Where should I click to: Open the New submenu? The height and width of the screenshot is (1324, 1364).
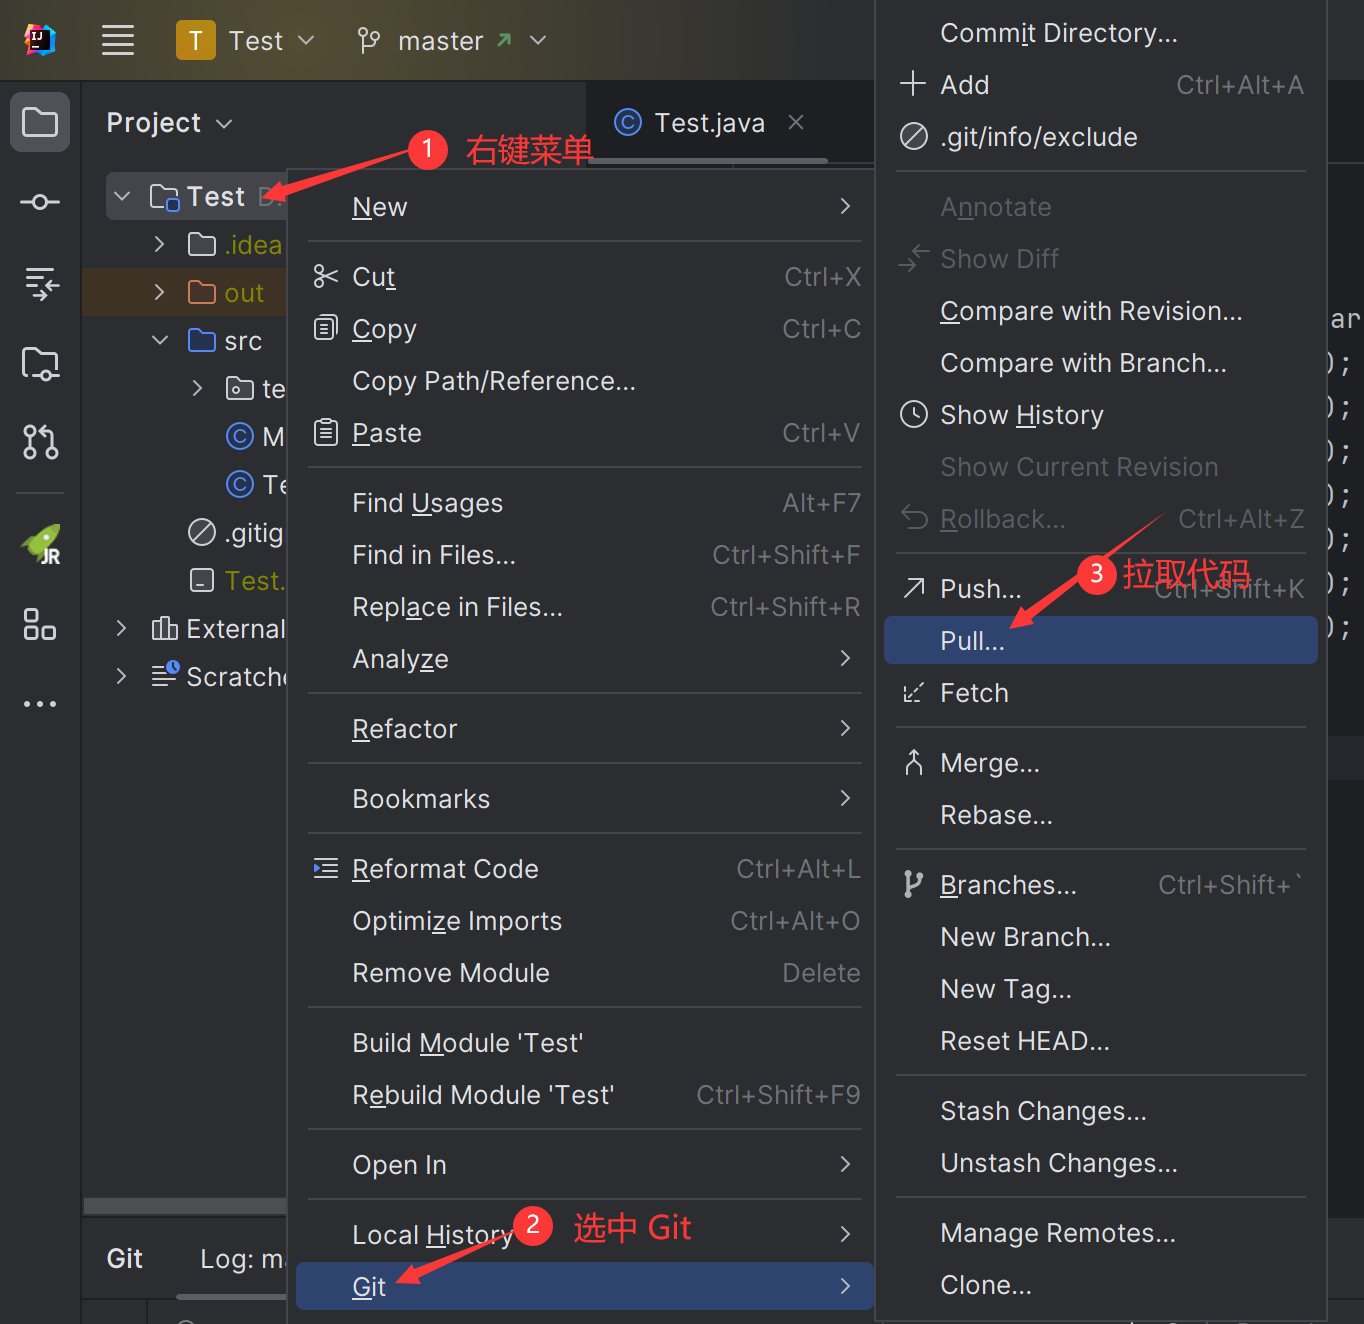coord(585,206)
